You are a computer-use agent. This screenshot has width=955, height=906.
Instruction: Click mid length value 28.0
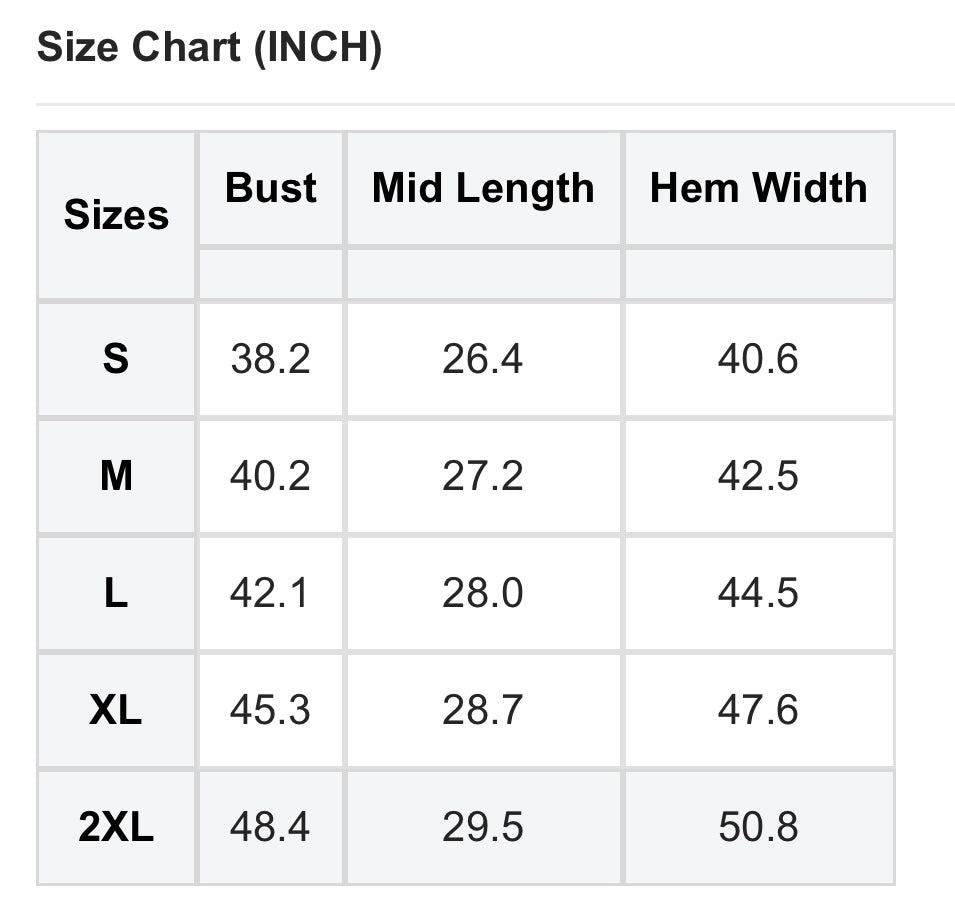(483, 594)
